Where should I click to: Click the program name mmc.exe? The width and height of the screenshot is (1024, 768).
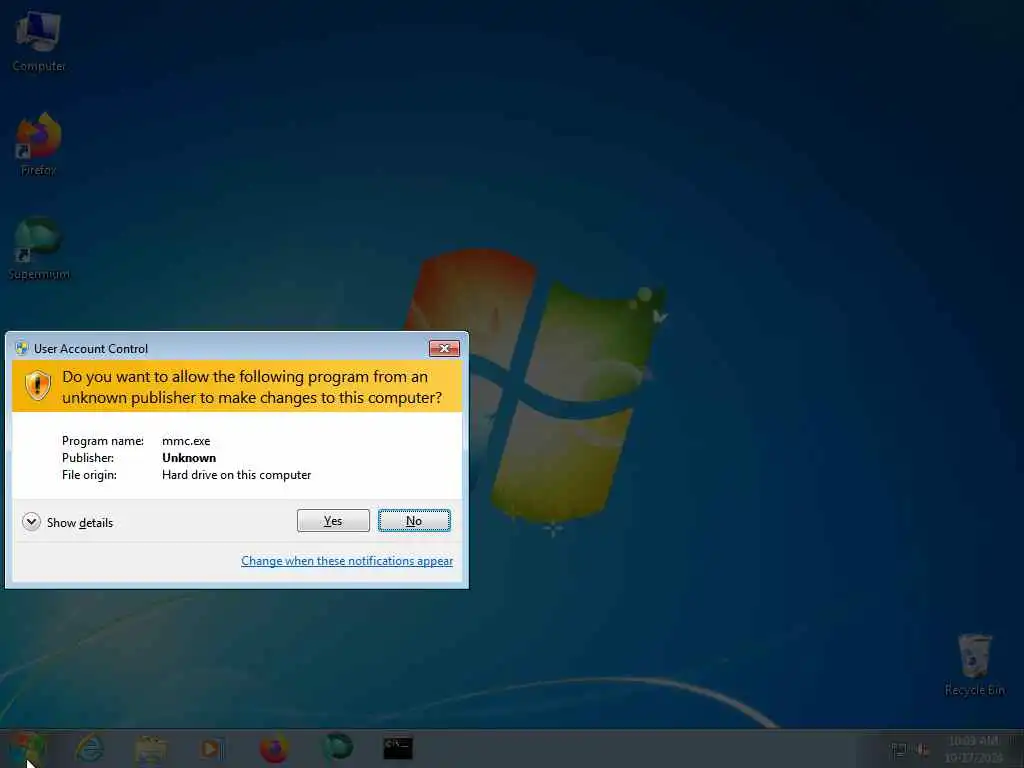(x=186, y=441)
